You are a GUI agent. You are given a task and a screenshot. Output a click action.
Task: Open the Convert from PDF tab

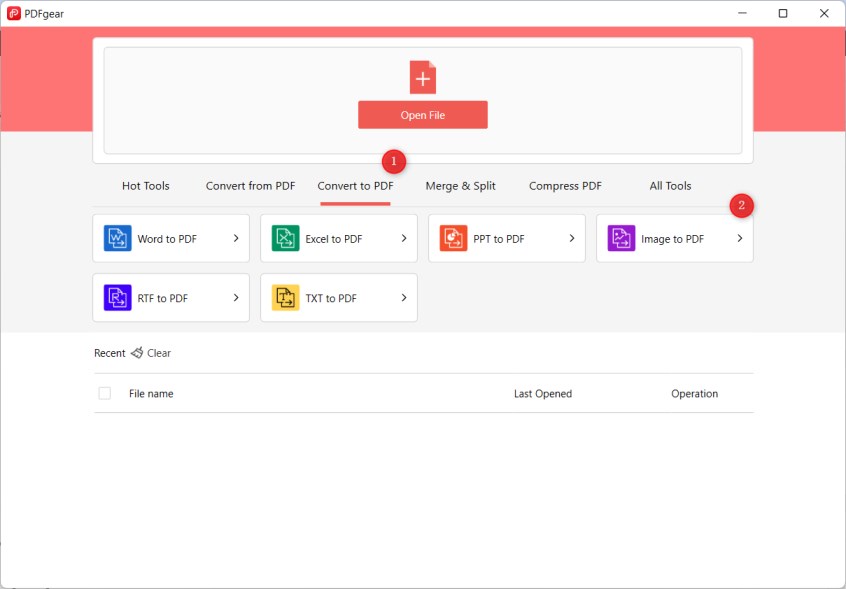click(x=250, y=186)
